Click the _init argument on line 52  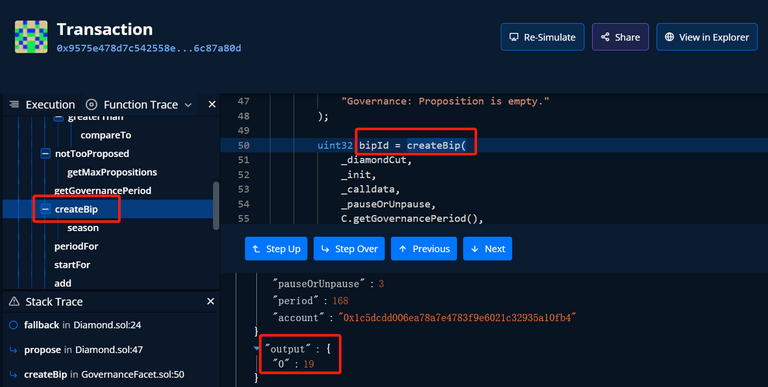point(359,174)
